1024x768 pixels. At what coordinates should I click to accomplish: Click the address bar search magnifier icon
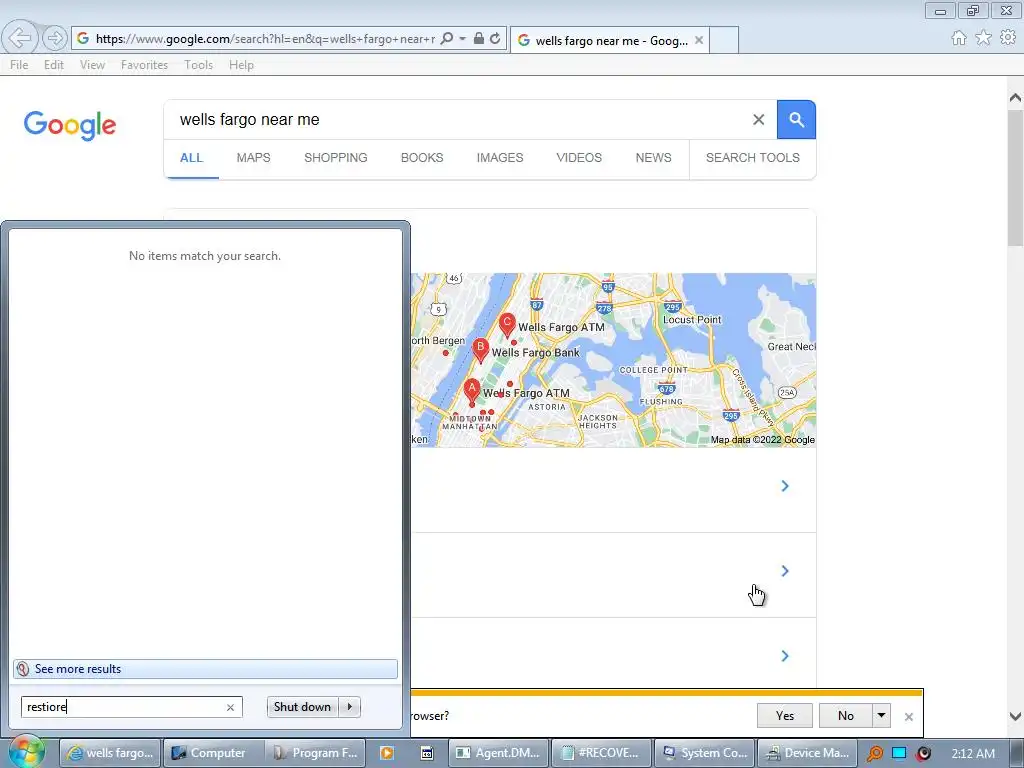(x=447, y=39)
